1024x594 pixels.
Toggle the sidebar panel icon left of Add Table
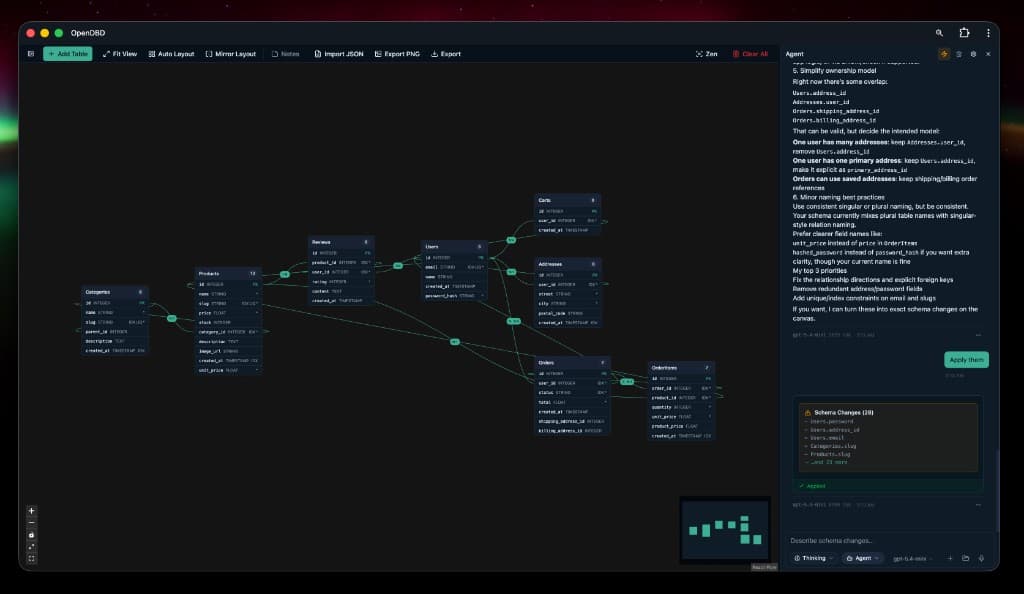pos(31,54)
